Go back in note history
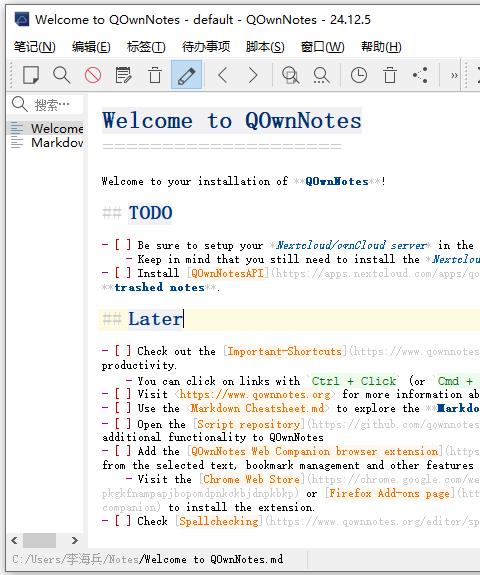This screenshot has width=480, height=575. pos(223,75)
